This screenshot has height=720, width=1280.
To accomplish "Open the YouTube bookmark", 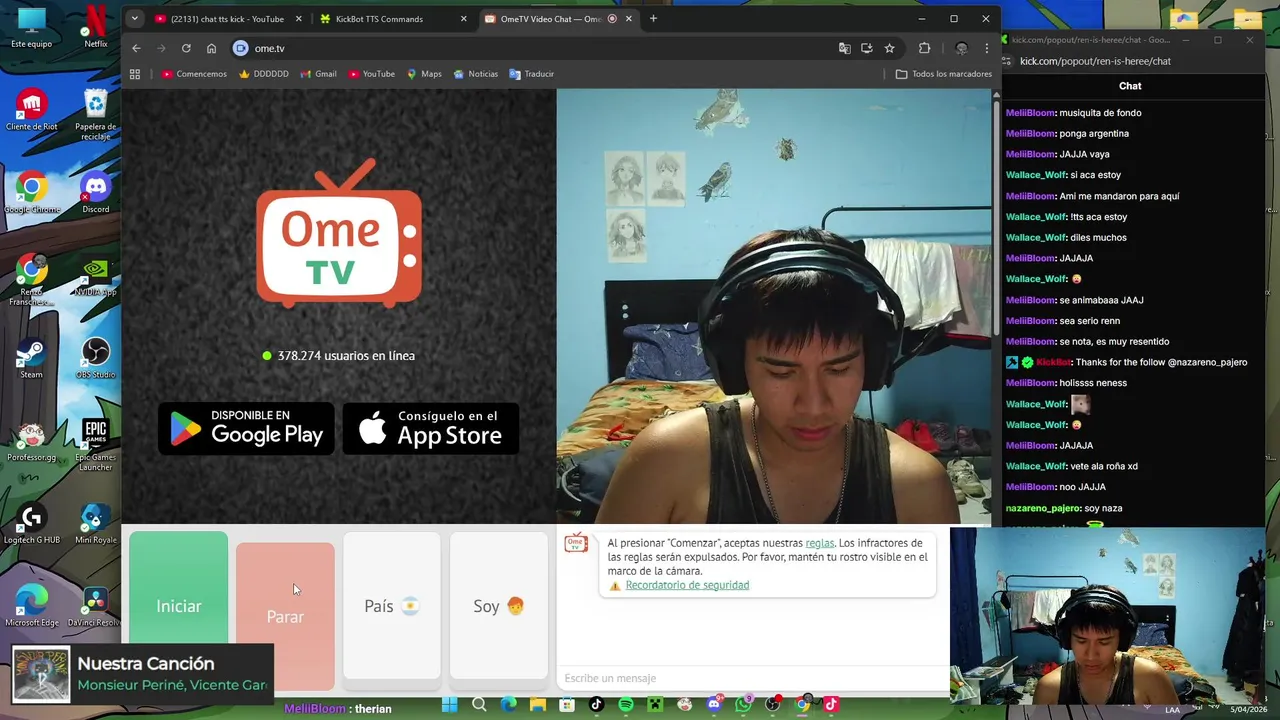I will [371, 74].
